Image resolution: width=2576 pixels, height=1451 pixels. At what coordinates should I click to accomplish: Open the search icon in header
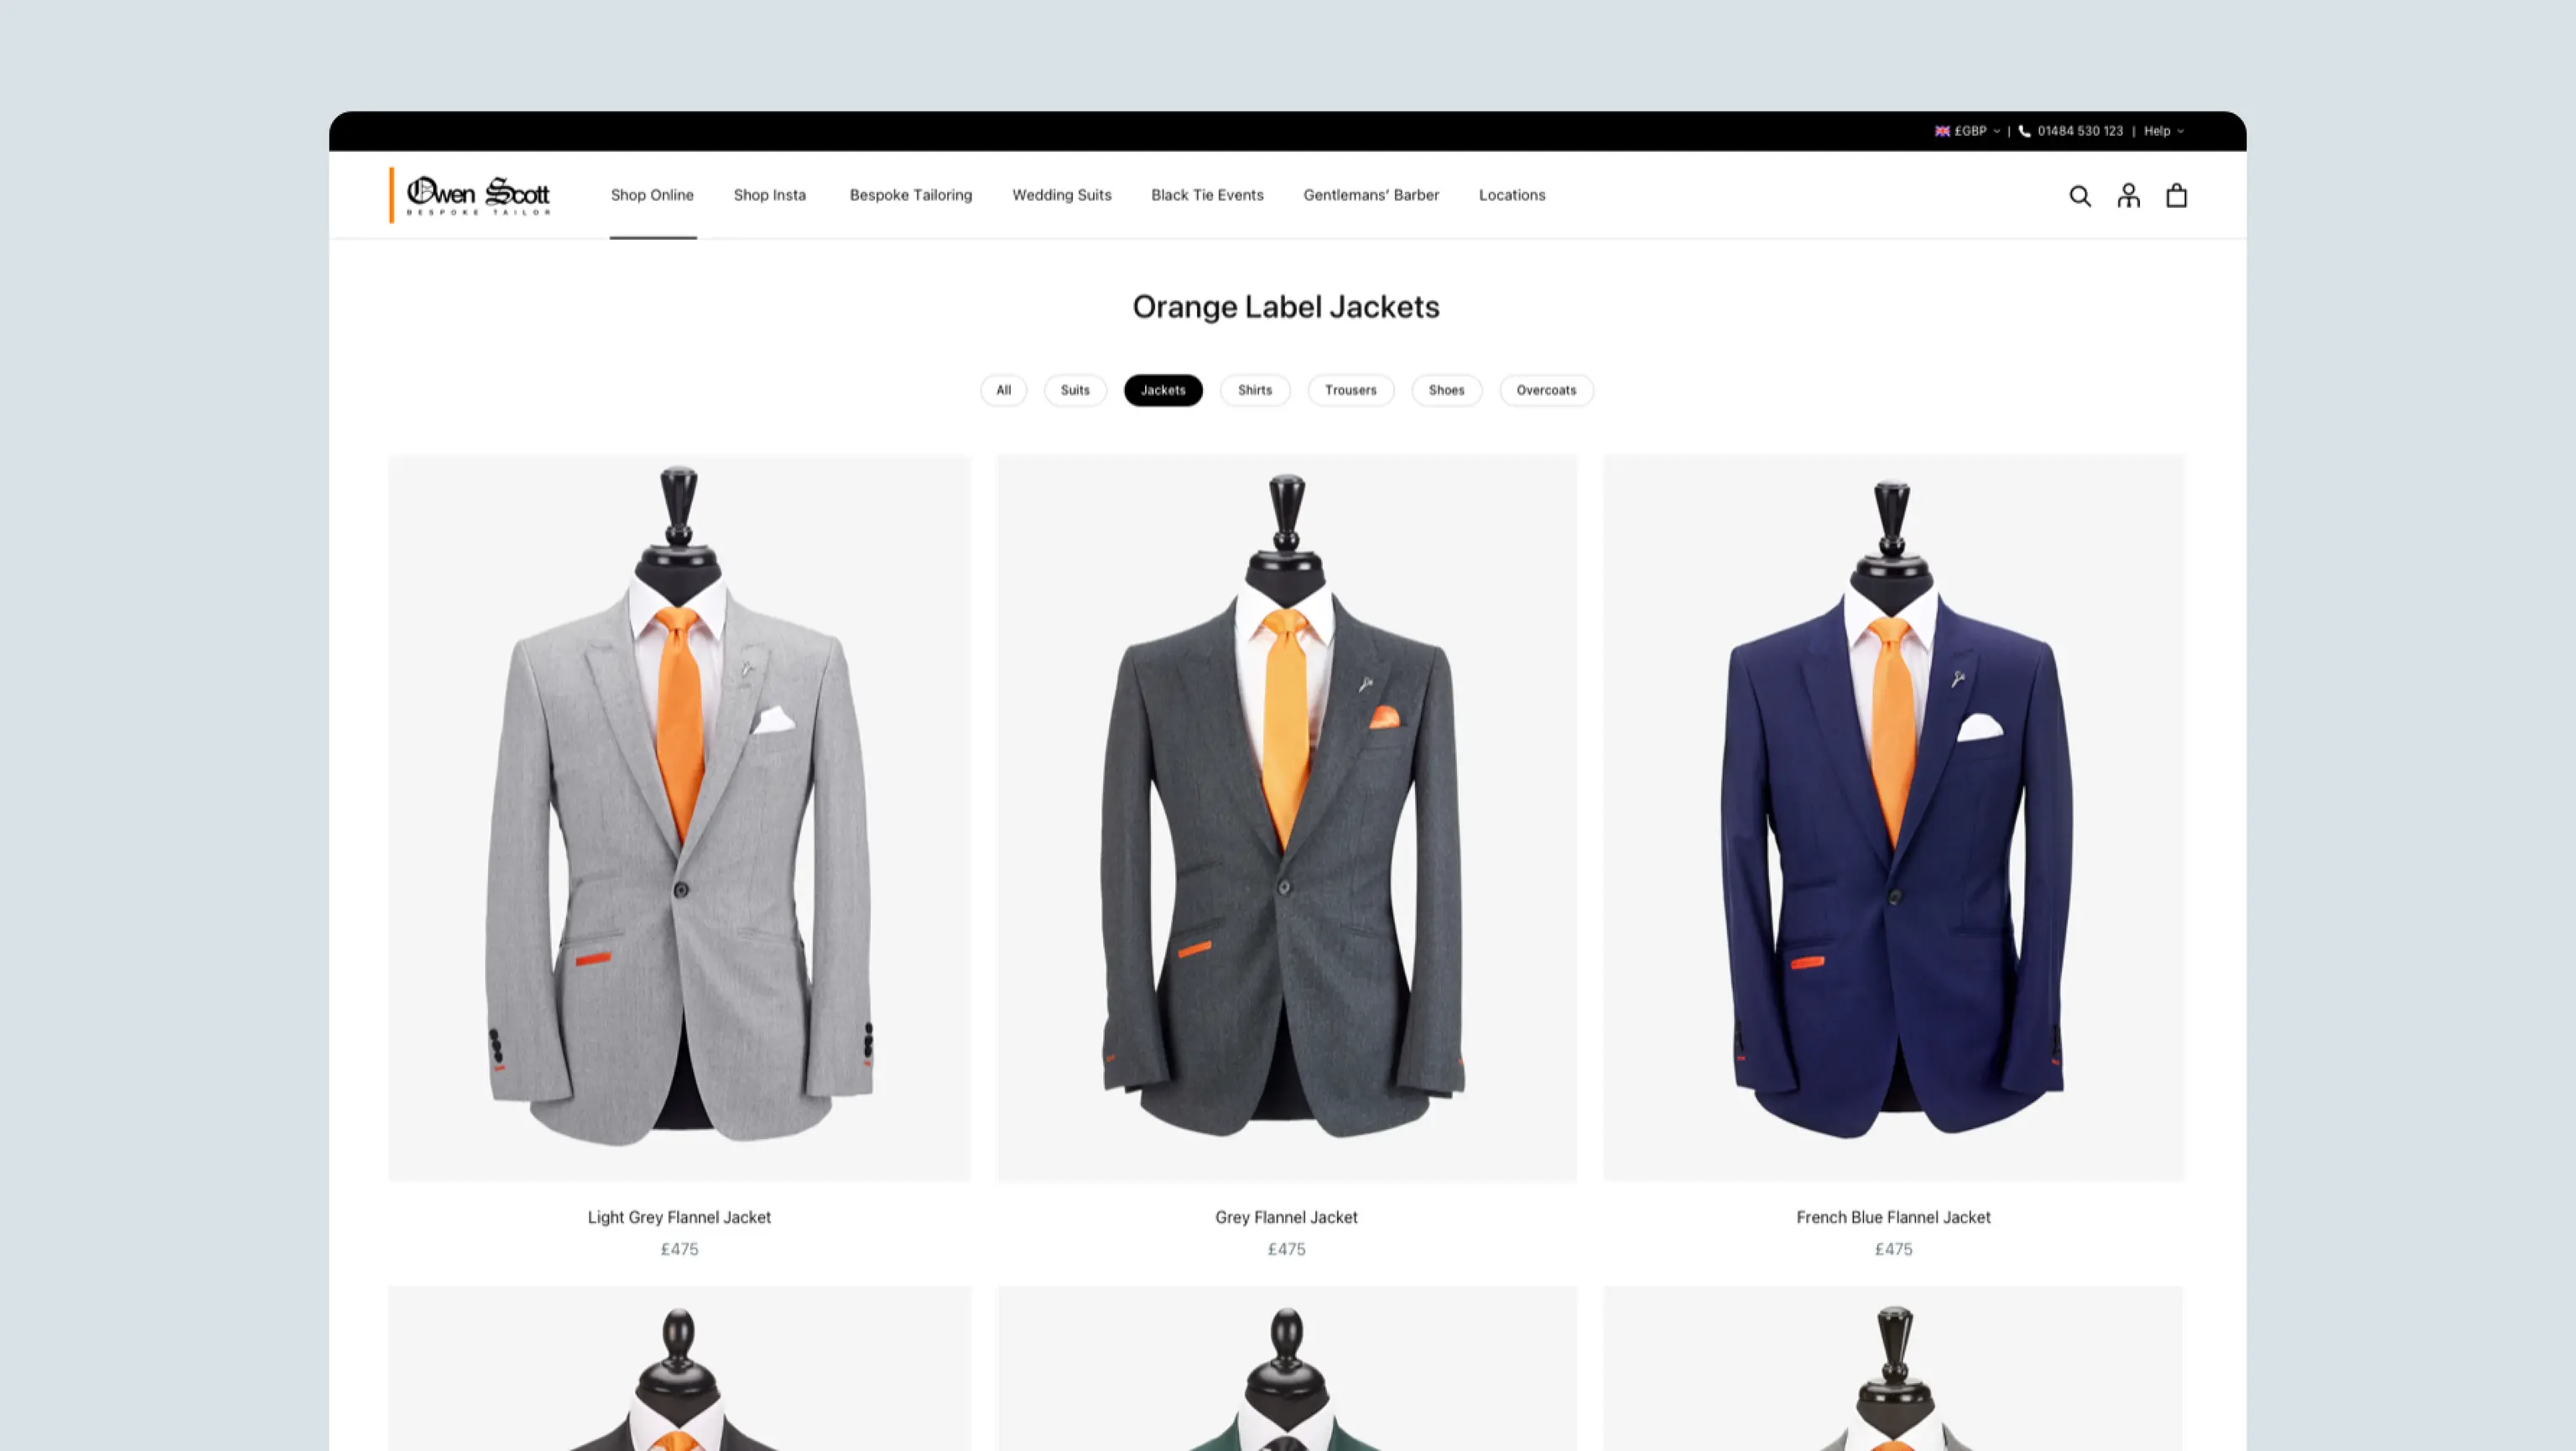point(2079,196)
